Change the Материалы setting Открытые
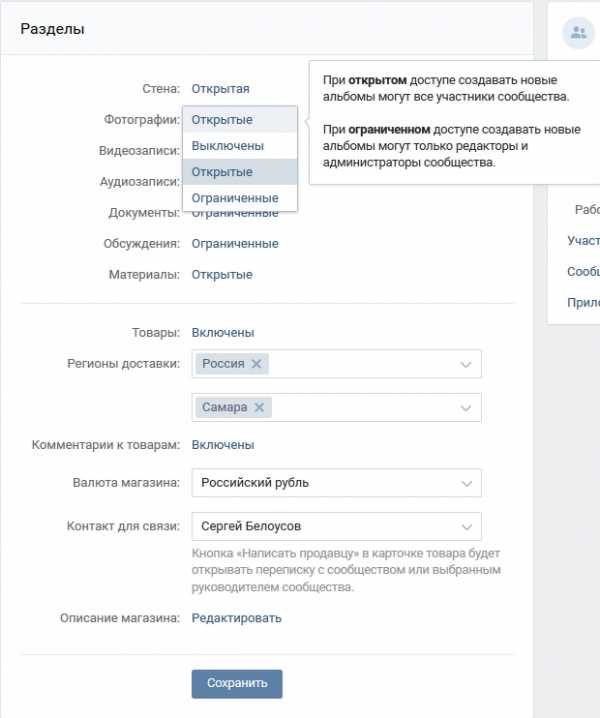The image size is (600, 718). [x=222, y=275]
